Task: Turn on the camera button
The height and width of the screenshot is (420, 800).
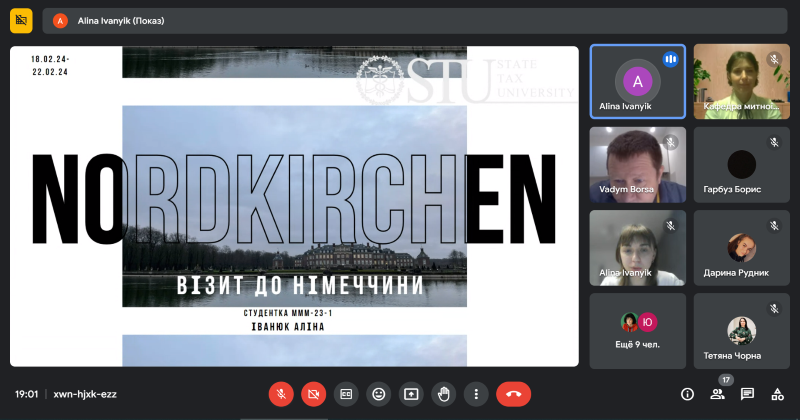Action: (x=314, y=394)
